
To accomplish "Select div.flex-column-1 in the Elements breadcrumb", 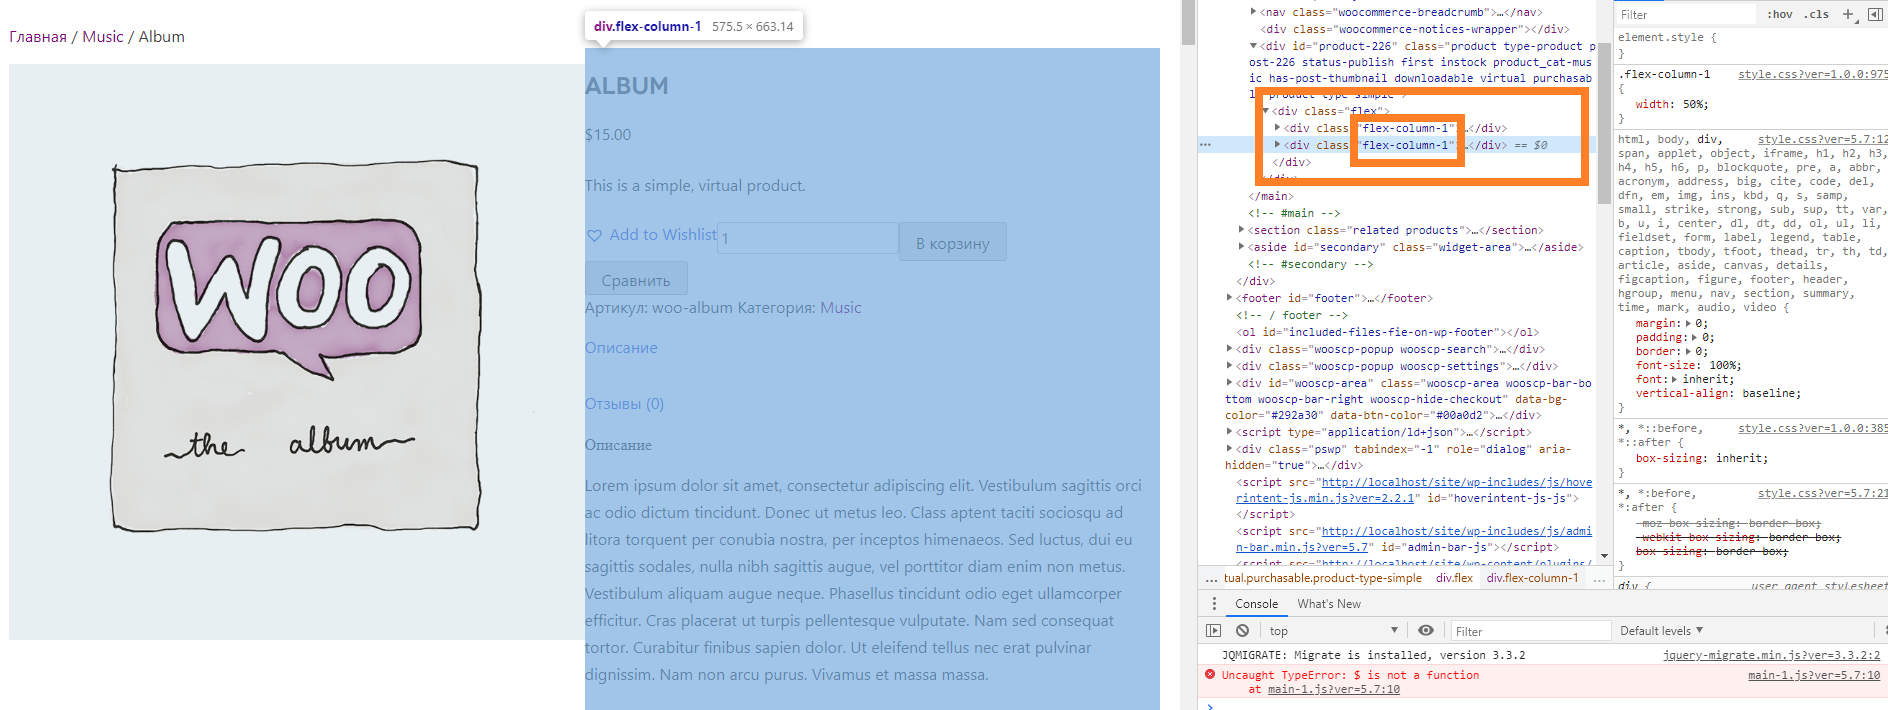I will click(x=1532, y=578).
